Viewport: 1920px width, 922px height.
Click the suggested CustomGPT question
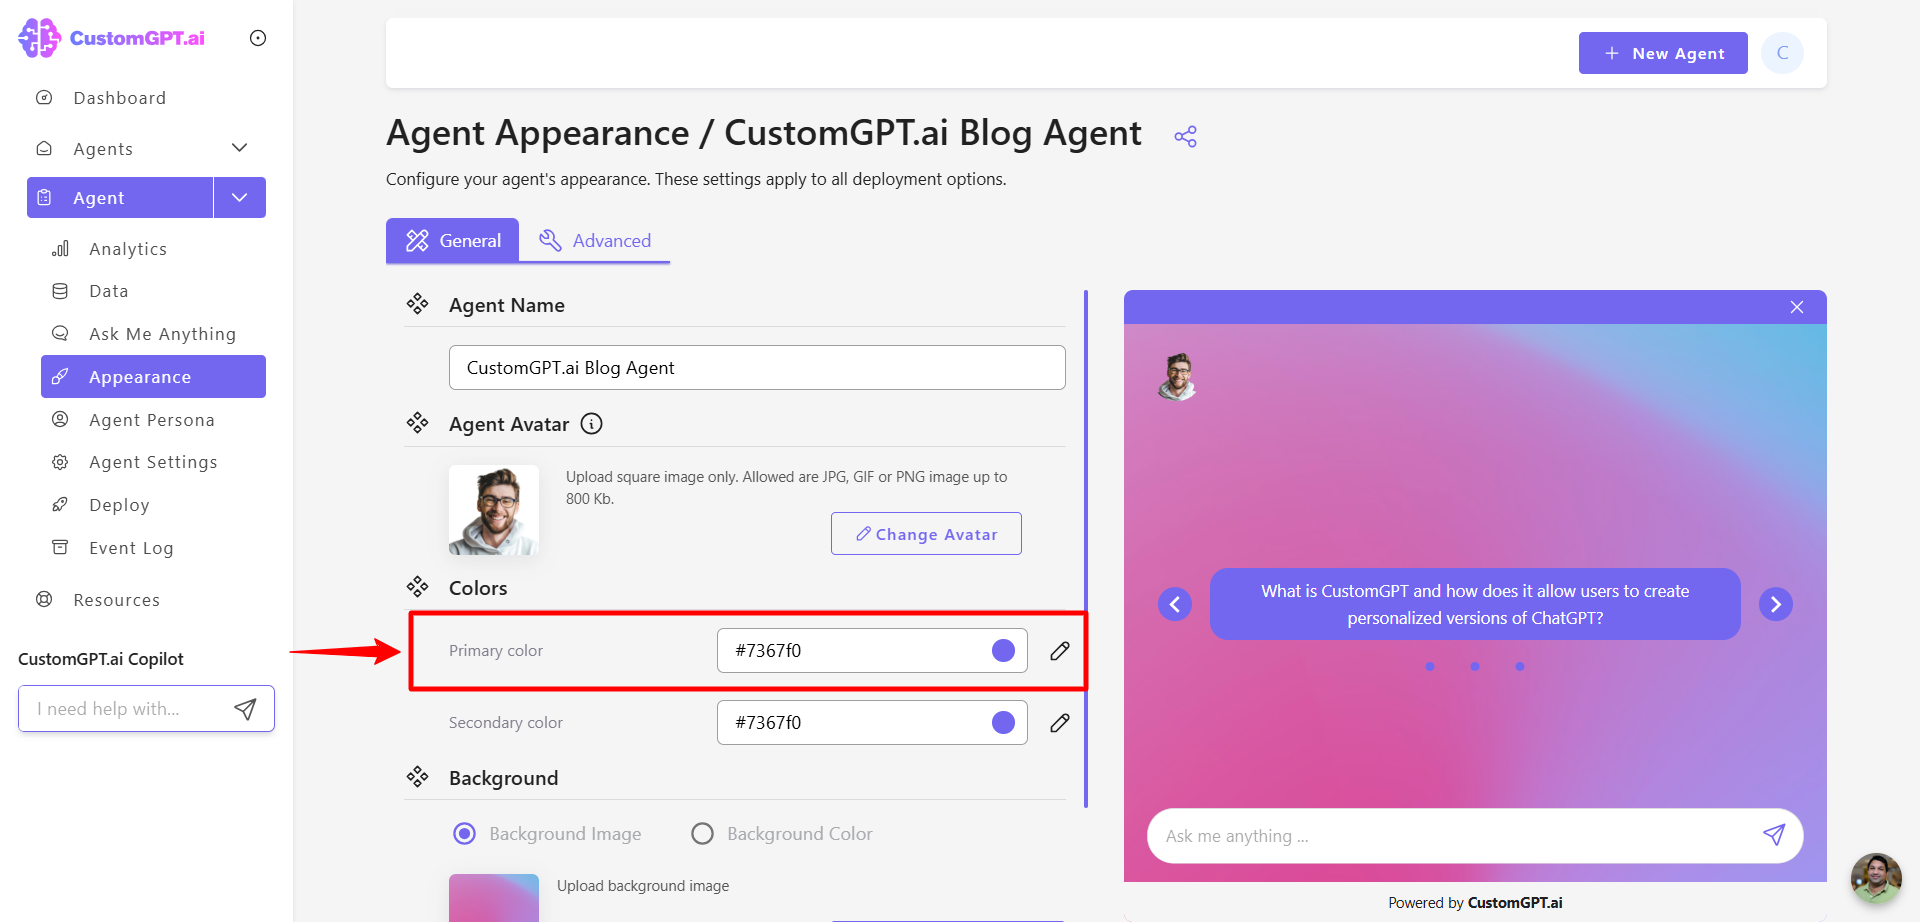pos(1475,604)
